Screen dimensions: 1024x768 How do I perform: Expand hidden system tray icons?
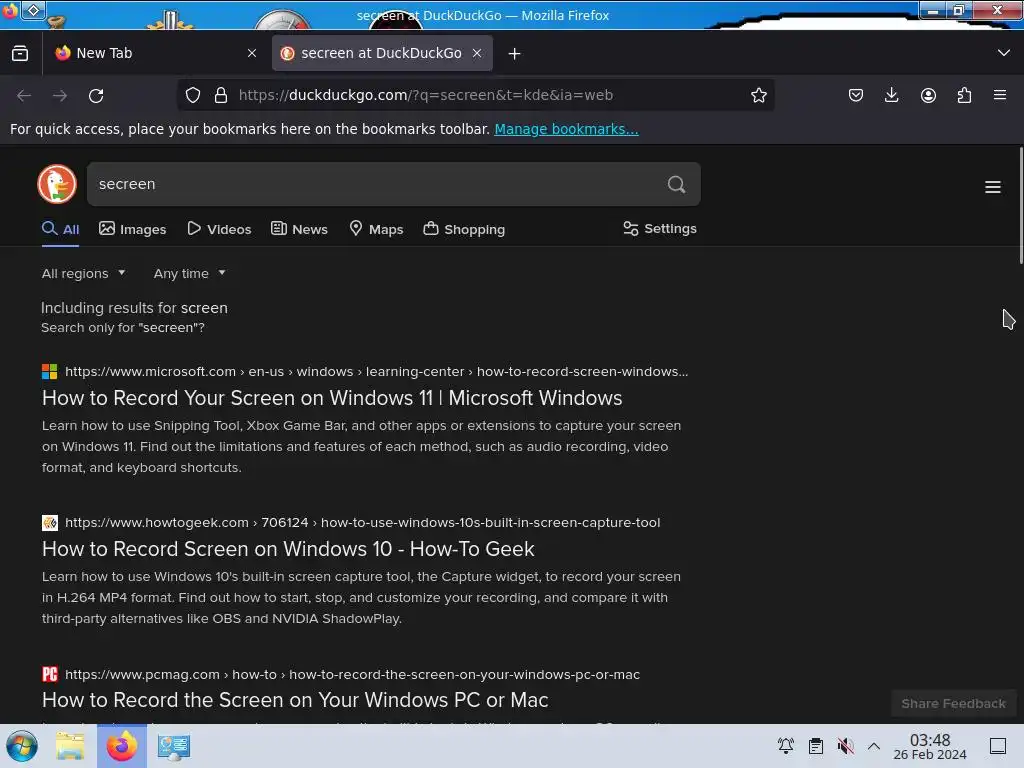coord(874,746)
